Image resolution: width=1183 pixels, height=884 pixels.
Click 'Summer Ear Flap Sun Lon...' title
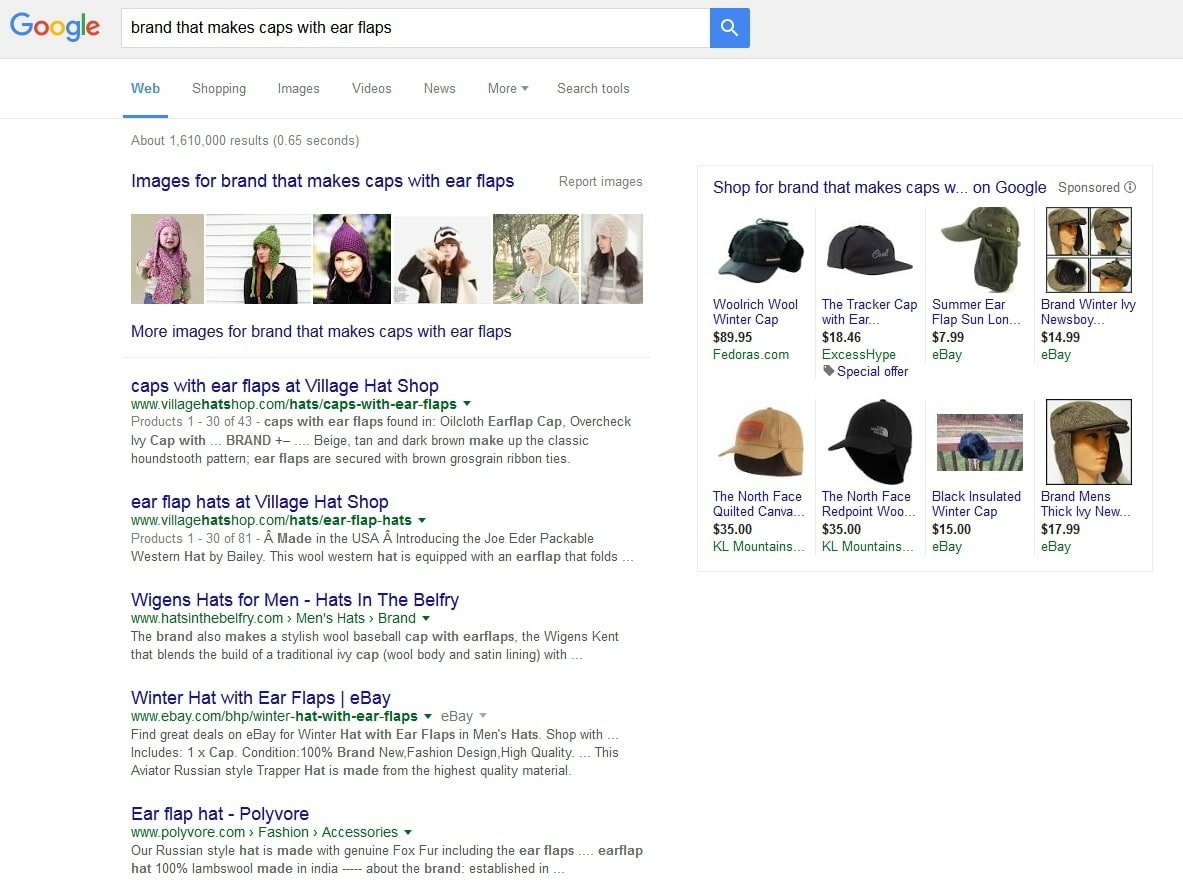point(976,312)
